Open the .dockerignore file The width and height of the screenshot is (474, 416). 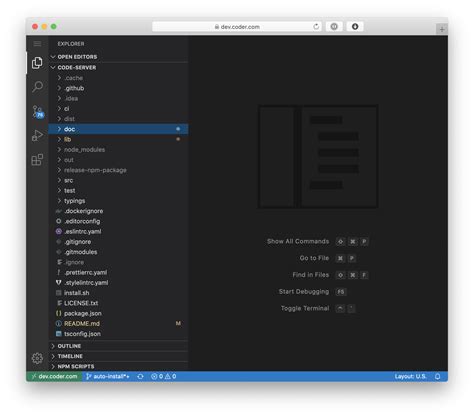[x=119, y=211]
